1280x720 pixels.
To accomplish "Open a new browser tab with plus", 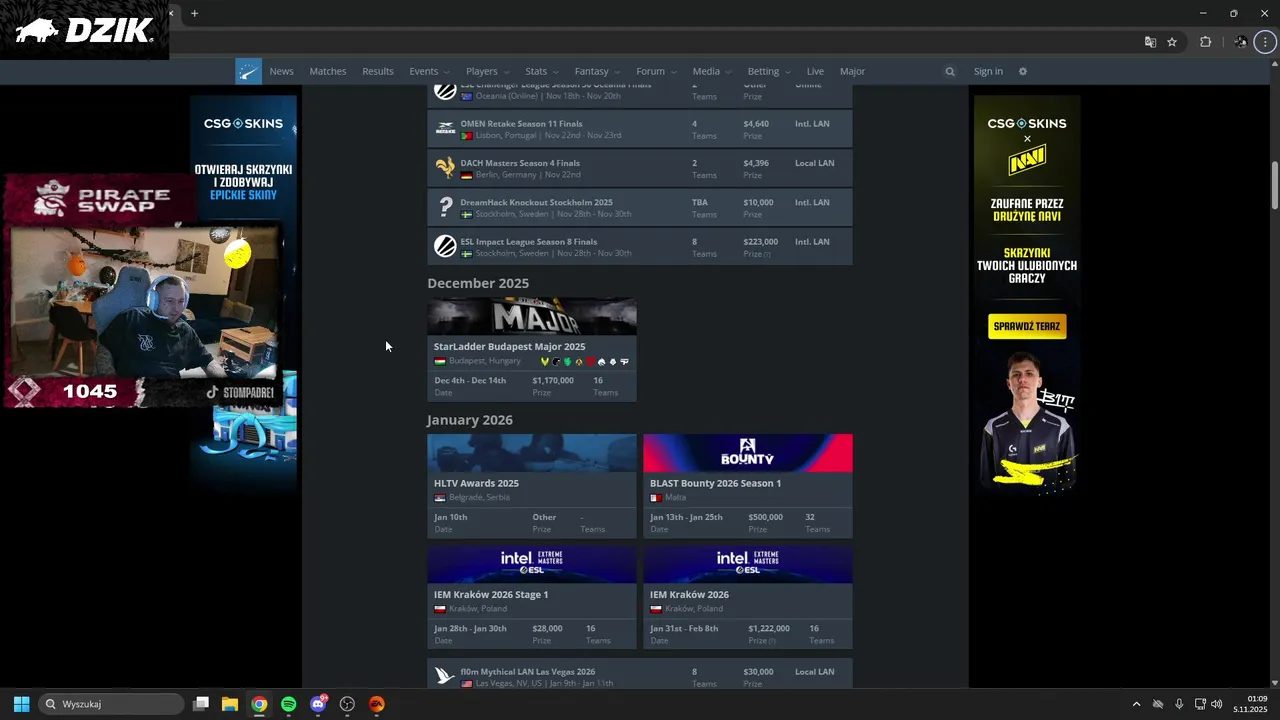I will coord(195,13).
